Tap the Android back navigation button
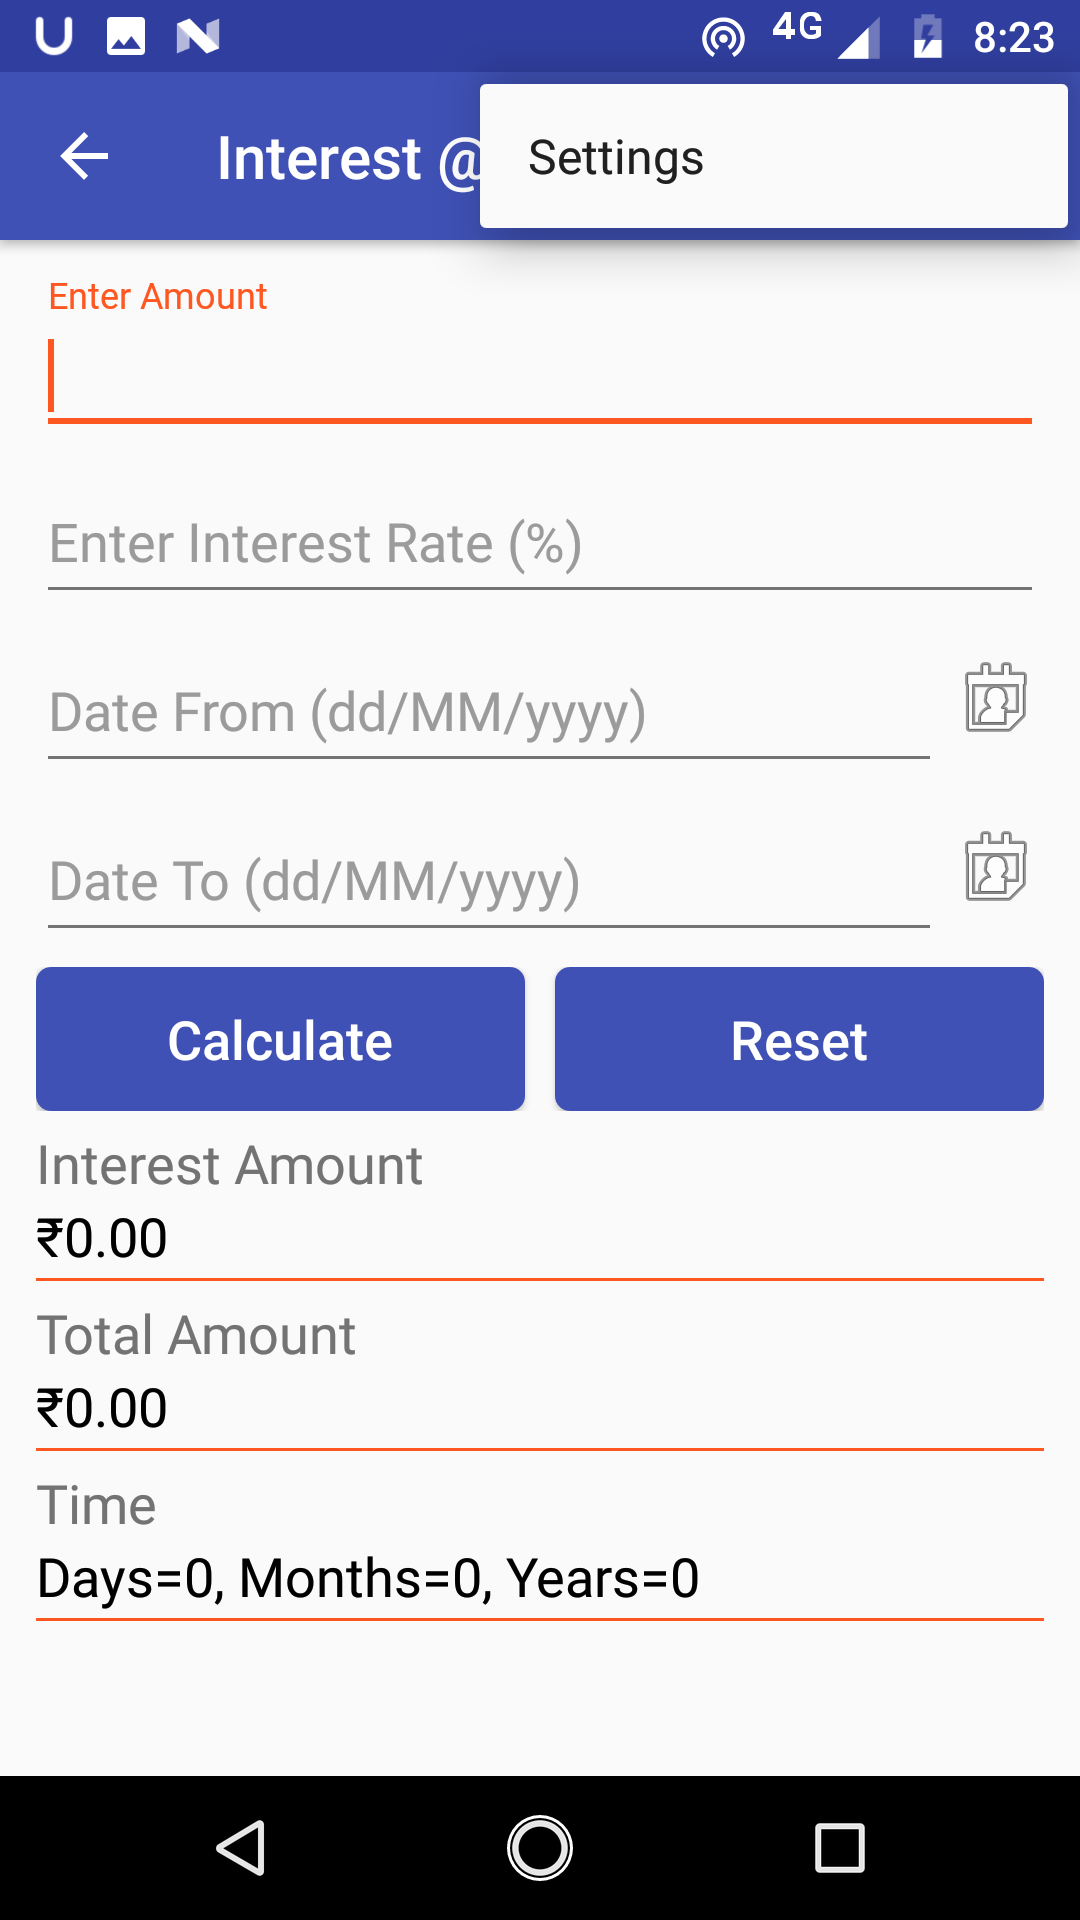The width and height of the screenshot is (1080, 1920). point(241,1847)
